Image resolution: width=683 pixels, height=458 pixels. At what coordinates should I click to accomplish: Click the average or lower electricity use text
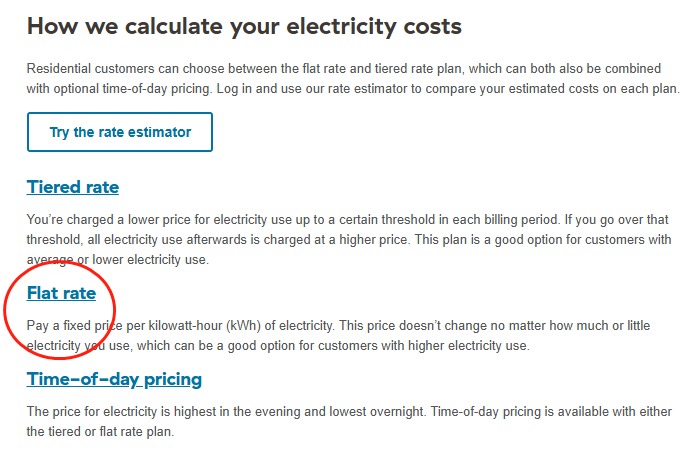(118, 260)
